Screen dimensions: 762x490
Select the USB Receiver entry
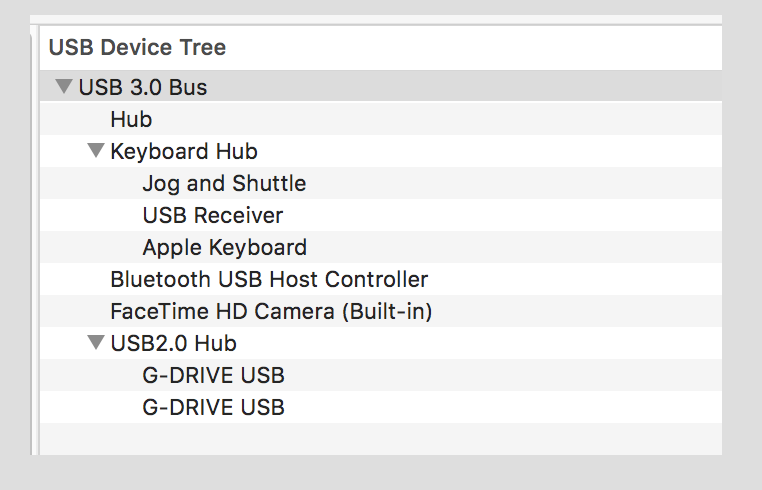pyautogui.click(x=213, y=215)
